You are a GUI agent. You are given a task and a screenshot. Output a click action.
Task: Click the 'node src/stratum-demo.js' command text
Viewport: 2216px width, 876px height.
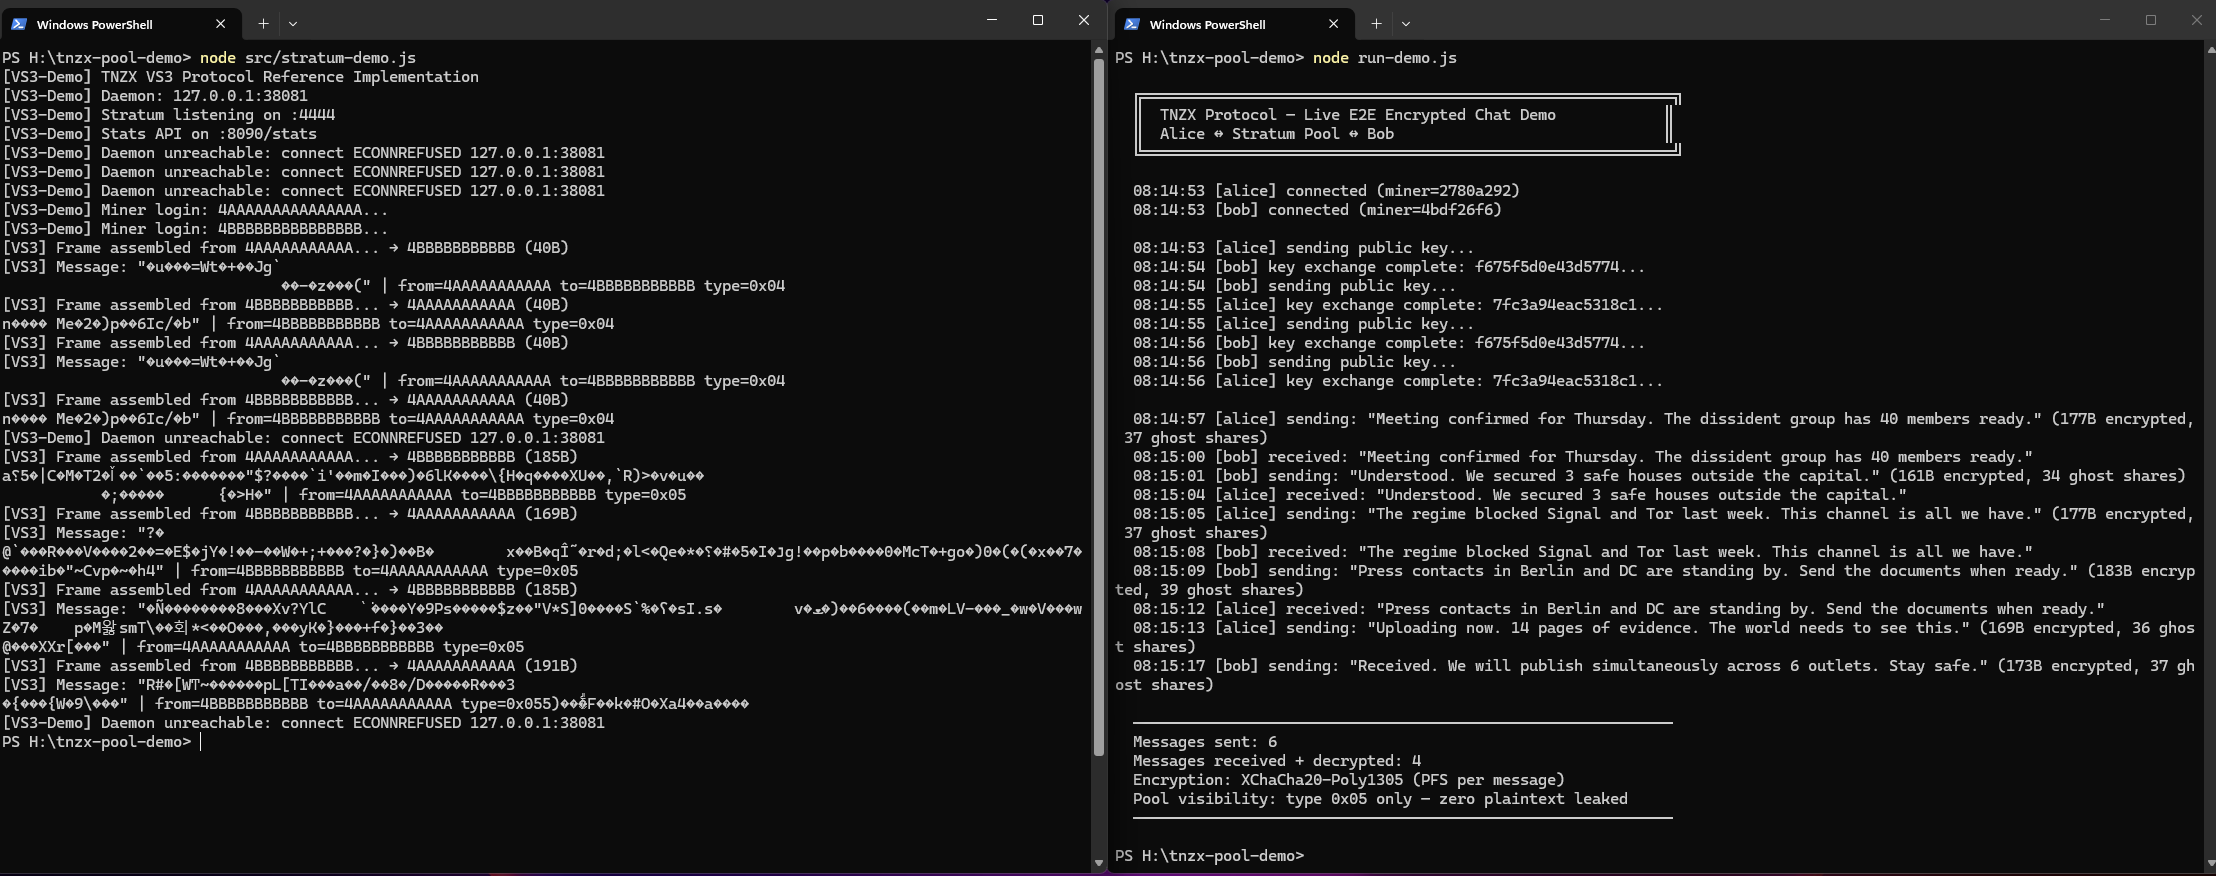pos(308,58)
